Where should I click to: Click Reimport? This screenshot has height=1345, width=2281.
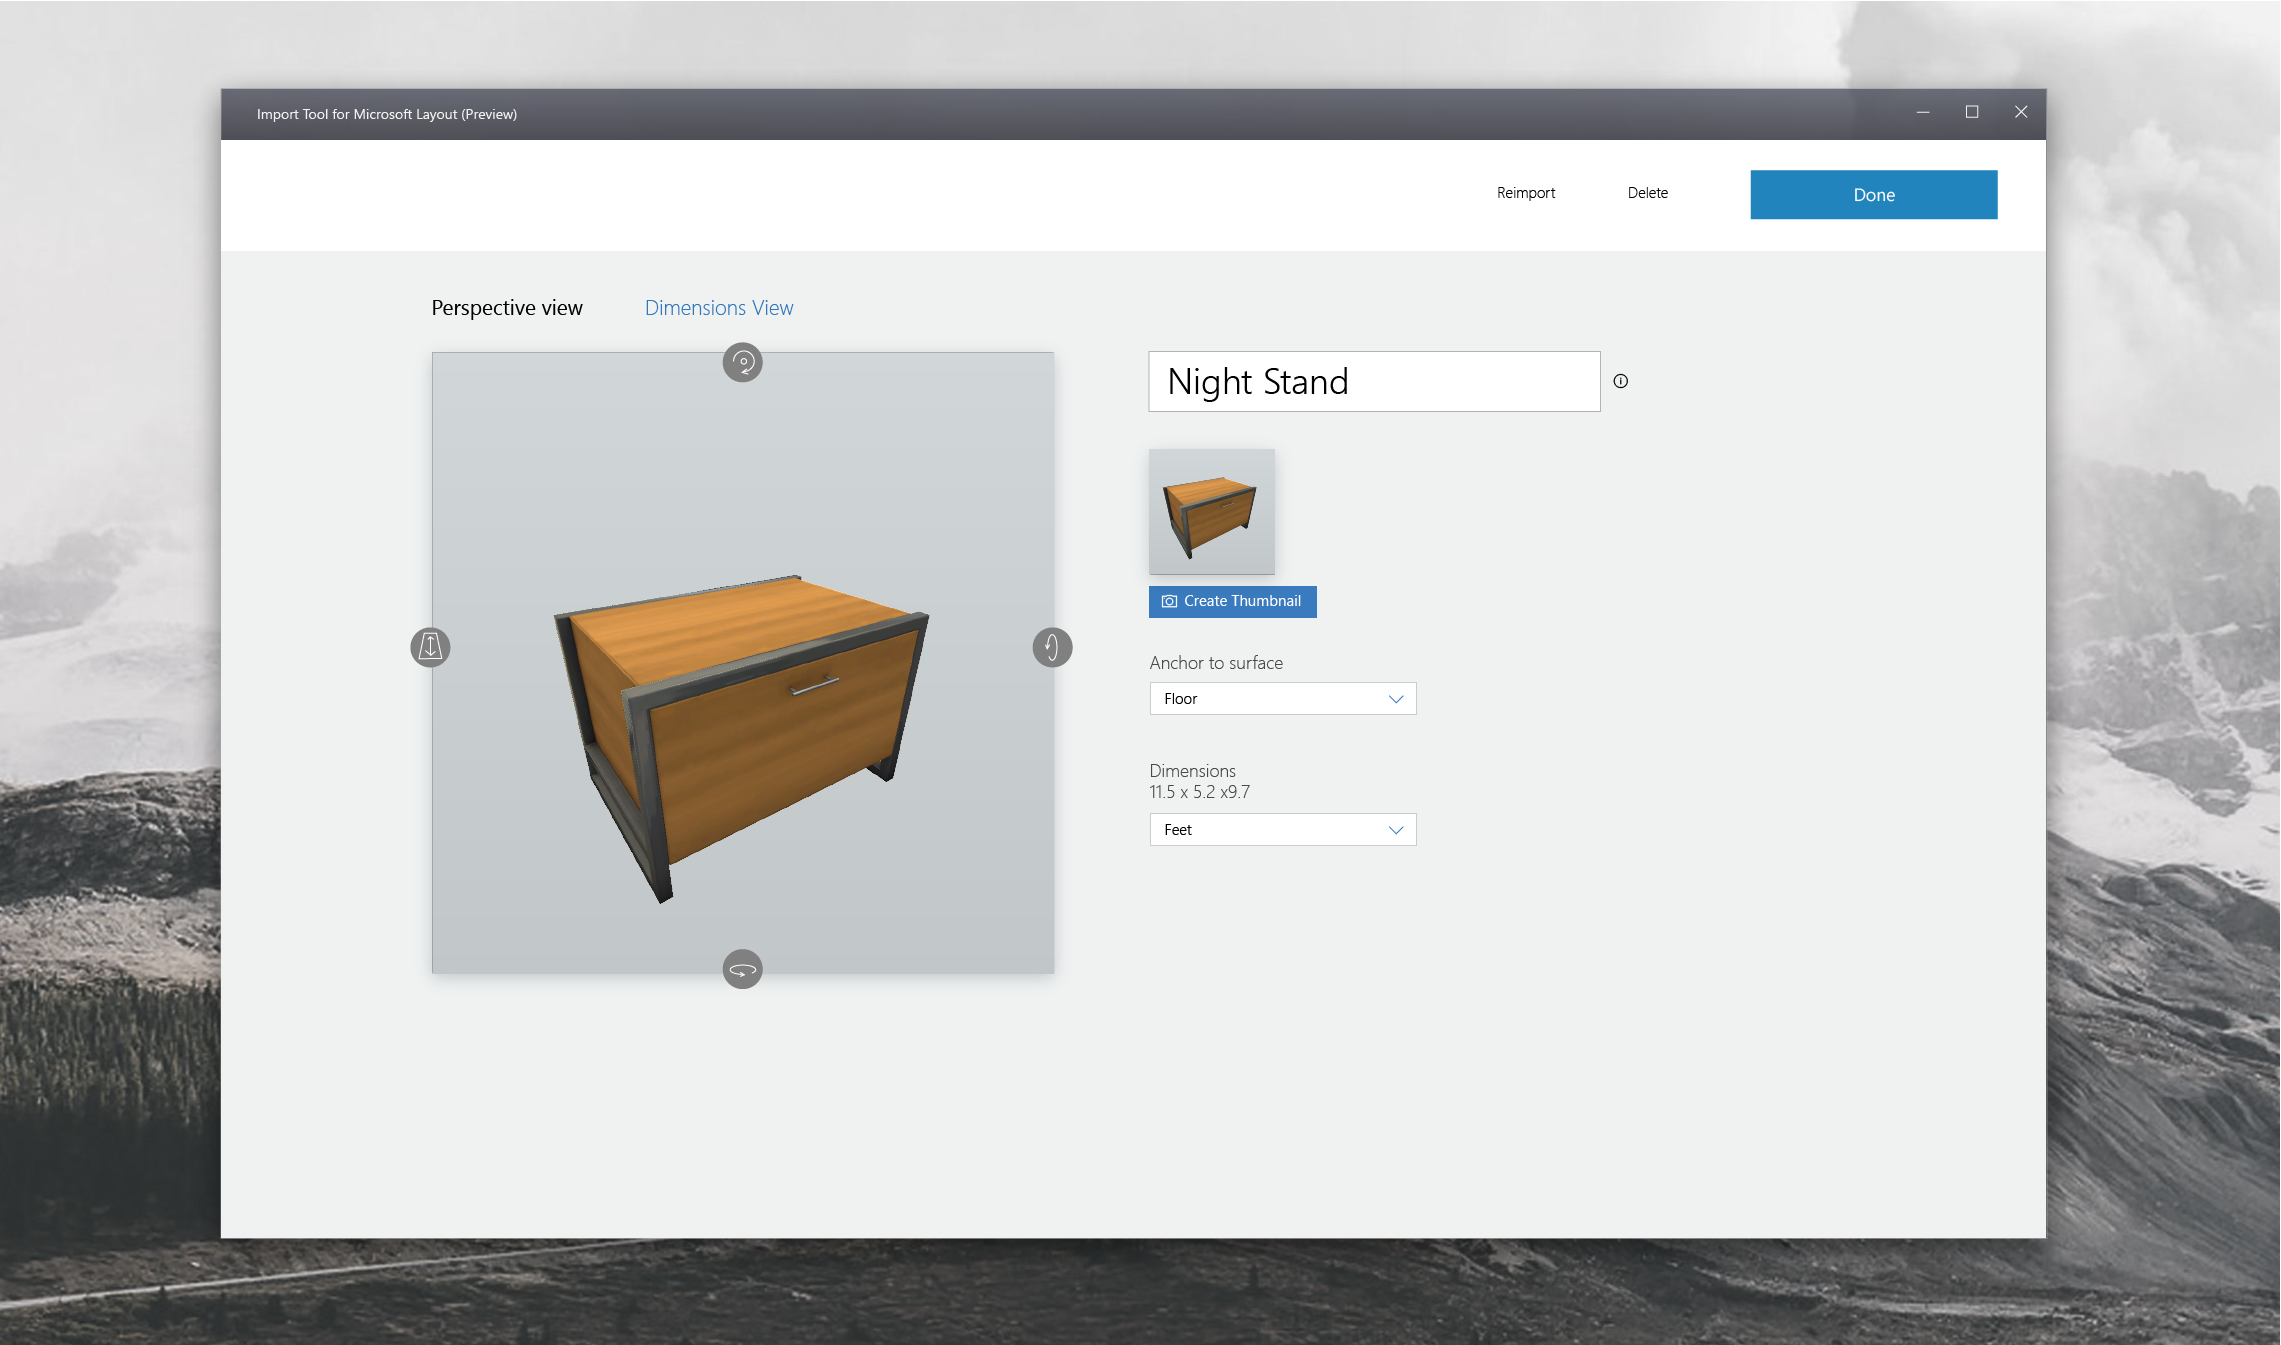pos(1525,193)
